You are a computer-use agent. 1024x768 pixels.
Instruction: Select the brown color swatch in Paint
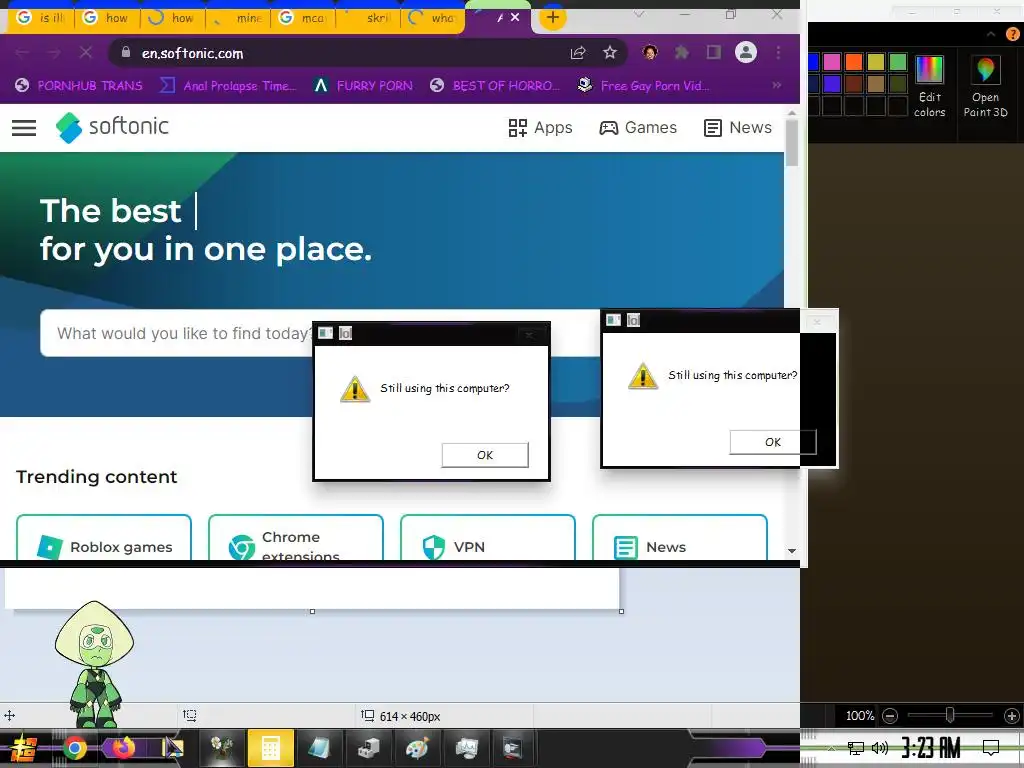click(x=854, y=84)
